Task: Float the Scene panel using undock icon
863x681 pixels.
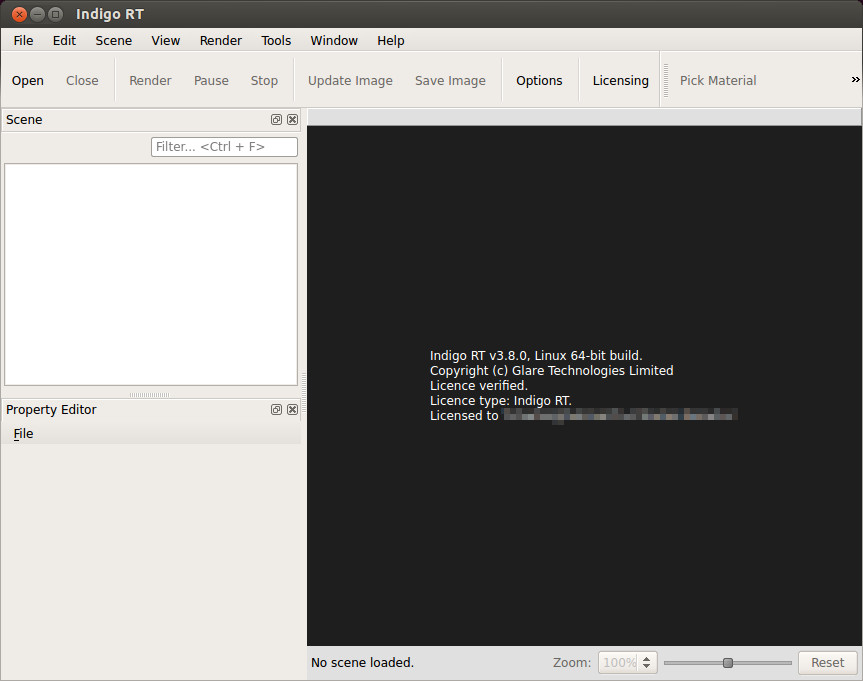Action: click(x=276, y=120)
